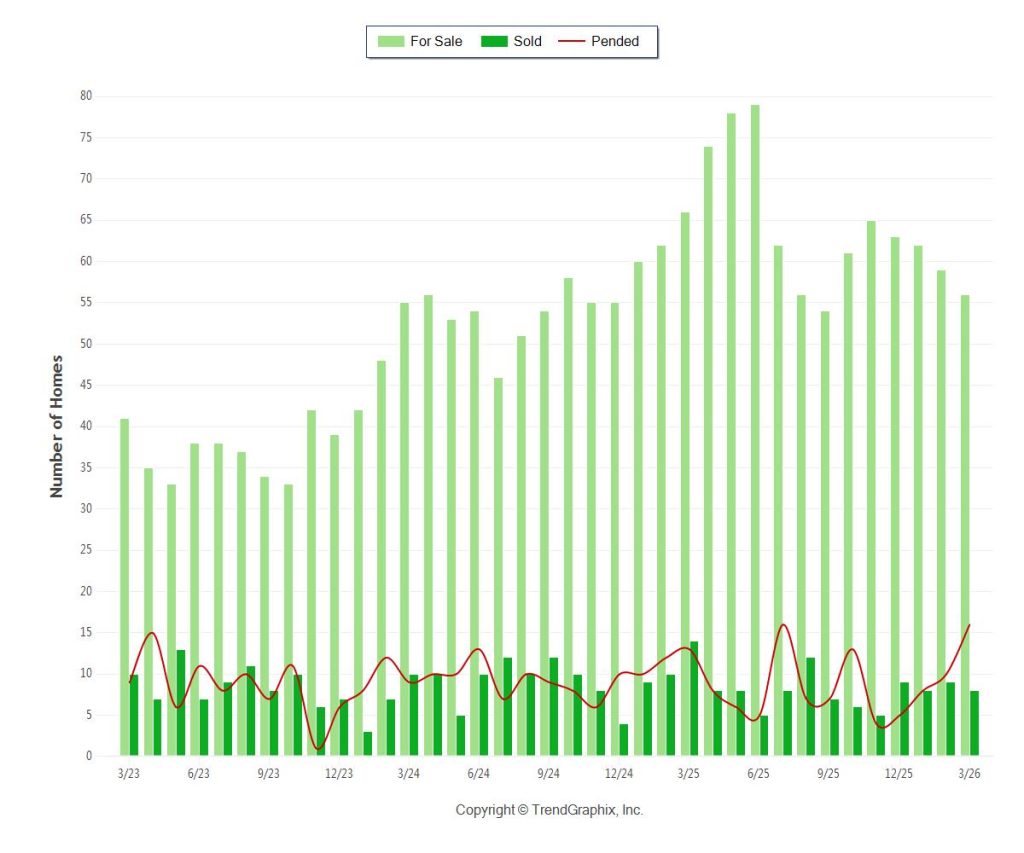
Task: Click the x-axis label 6/25
Action: 758,773
